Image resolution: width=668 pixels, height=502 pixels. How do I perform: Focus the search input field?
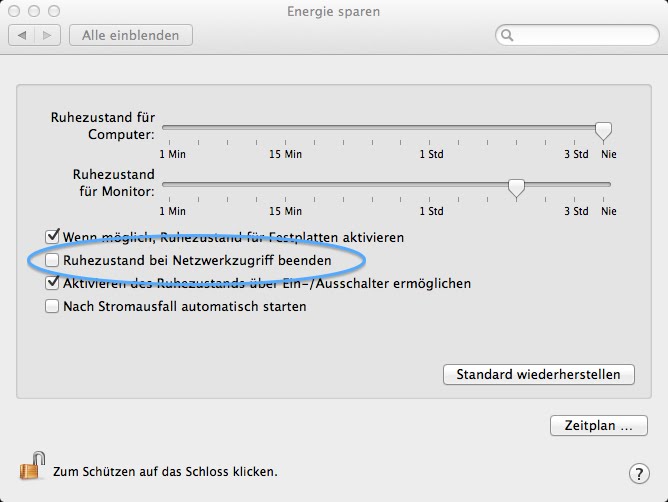click(580, 36)
